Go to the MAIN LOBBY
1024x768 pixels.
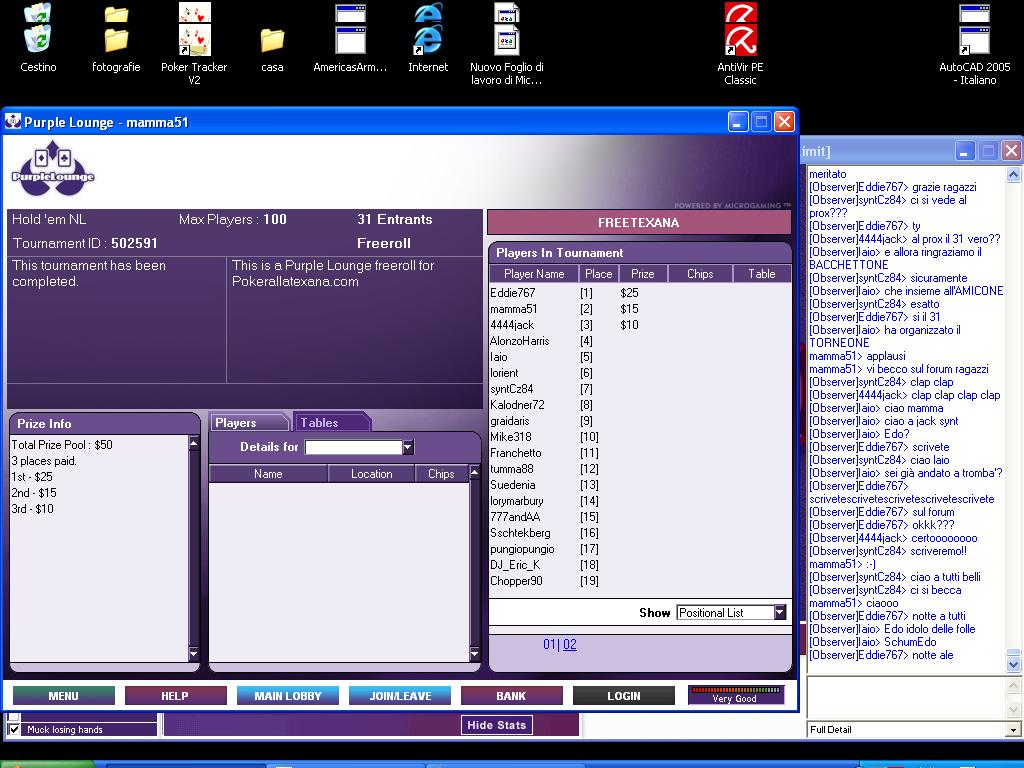point(288,696)
